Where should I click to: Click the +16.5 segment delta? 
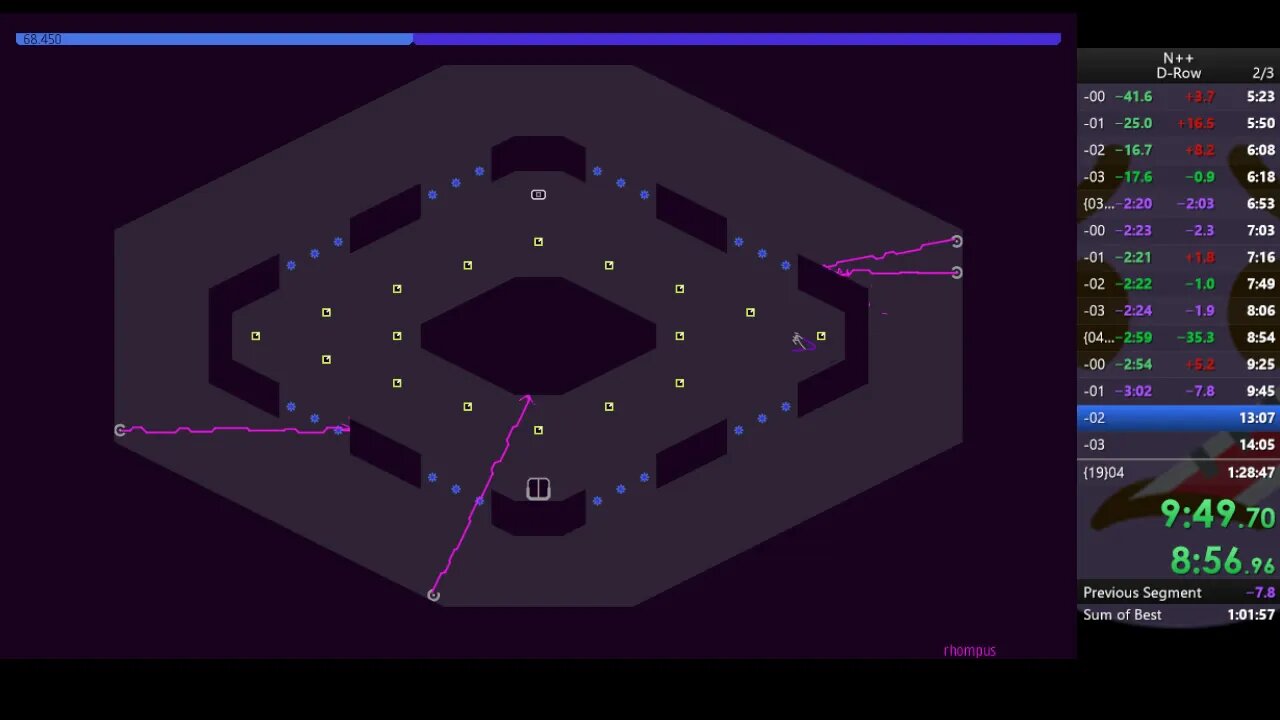1195,123
